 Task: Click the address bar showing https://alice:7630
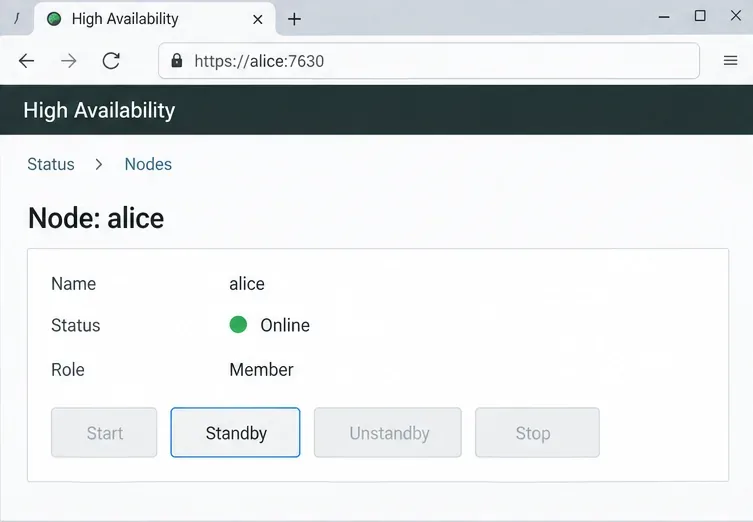pyautogui.click(x=428, y=61)
